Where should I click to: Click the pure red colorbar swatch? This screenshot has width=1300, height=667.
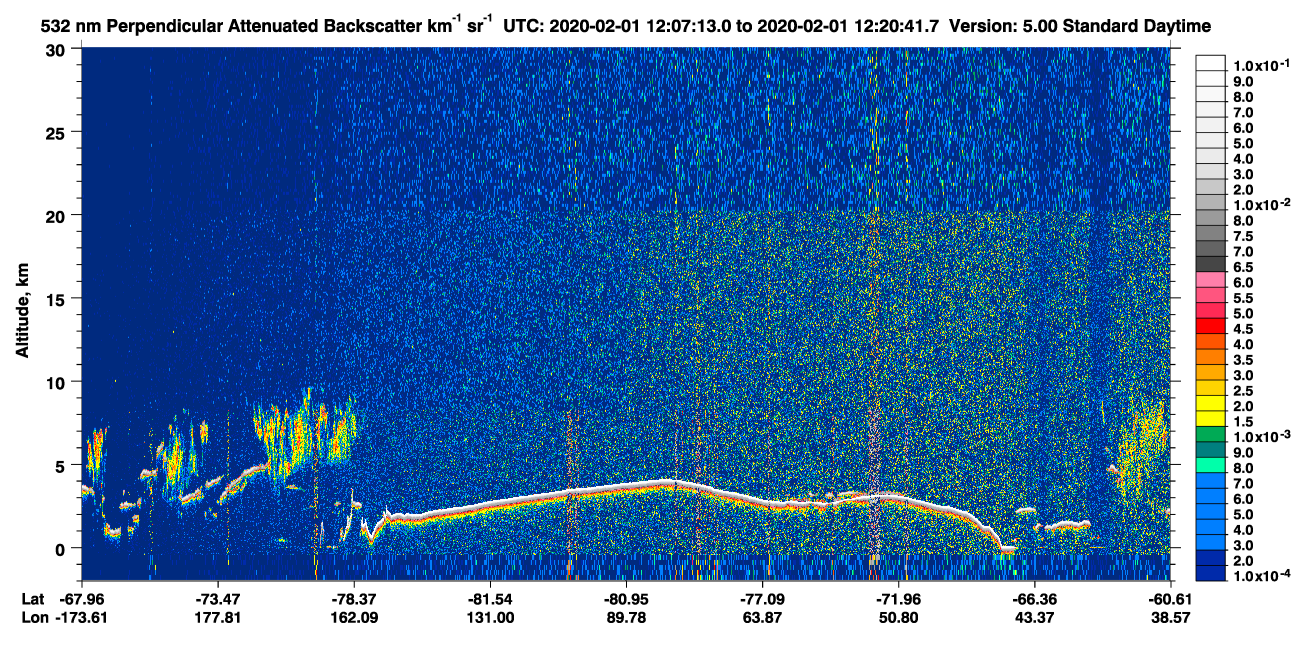point(1210,326)
